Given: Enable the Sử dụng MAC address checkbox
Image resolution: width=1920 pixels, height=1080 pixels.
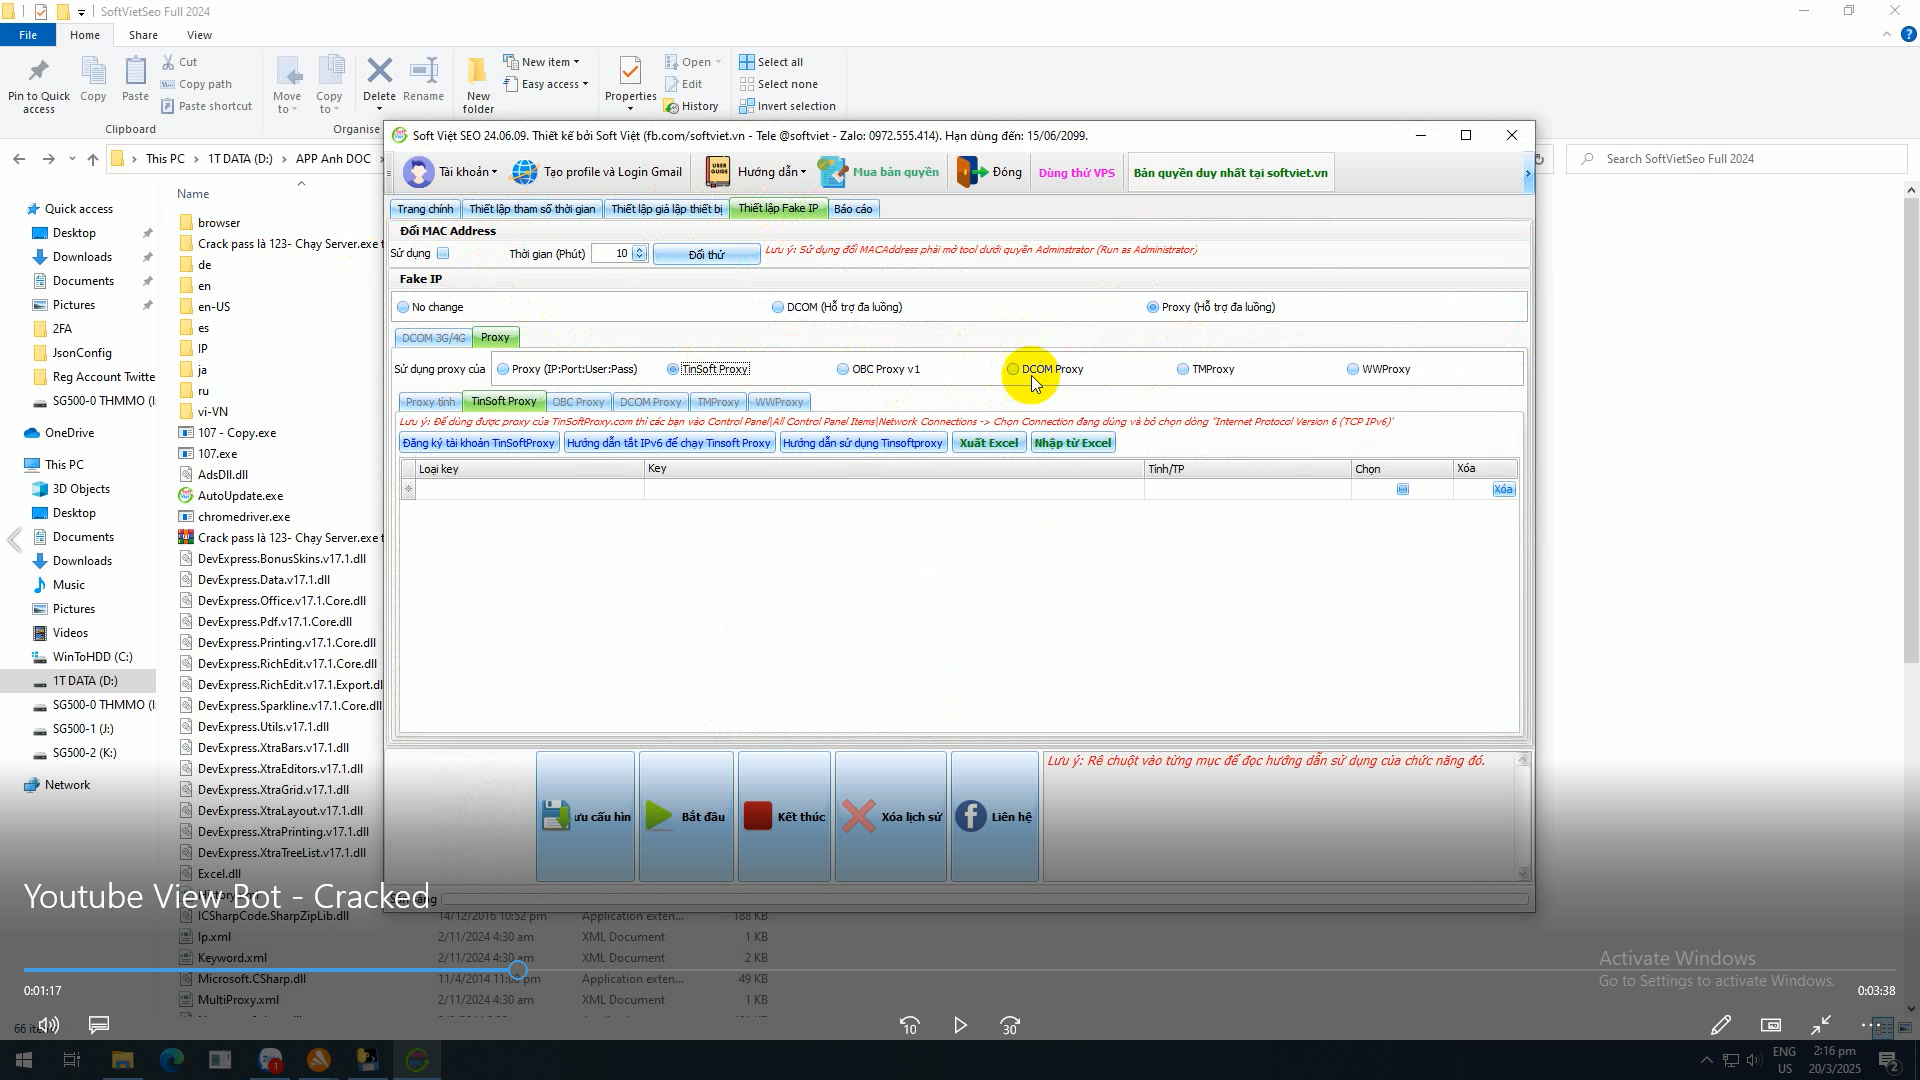Looking at the screenshot, I should pyautogui.click(x=443, y=253).
